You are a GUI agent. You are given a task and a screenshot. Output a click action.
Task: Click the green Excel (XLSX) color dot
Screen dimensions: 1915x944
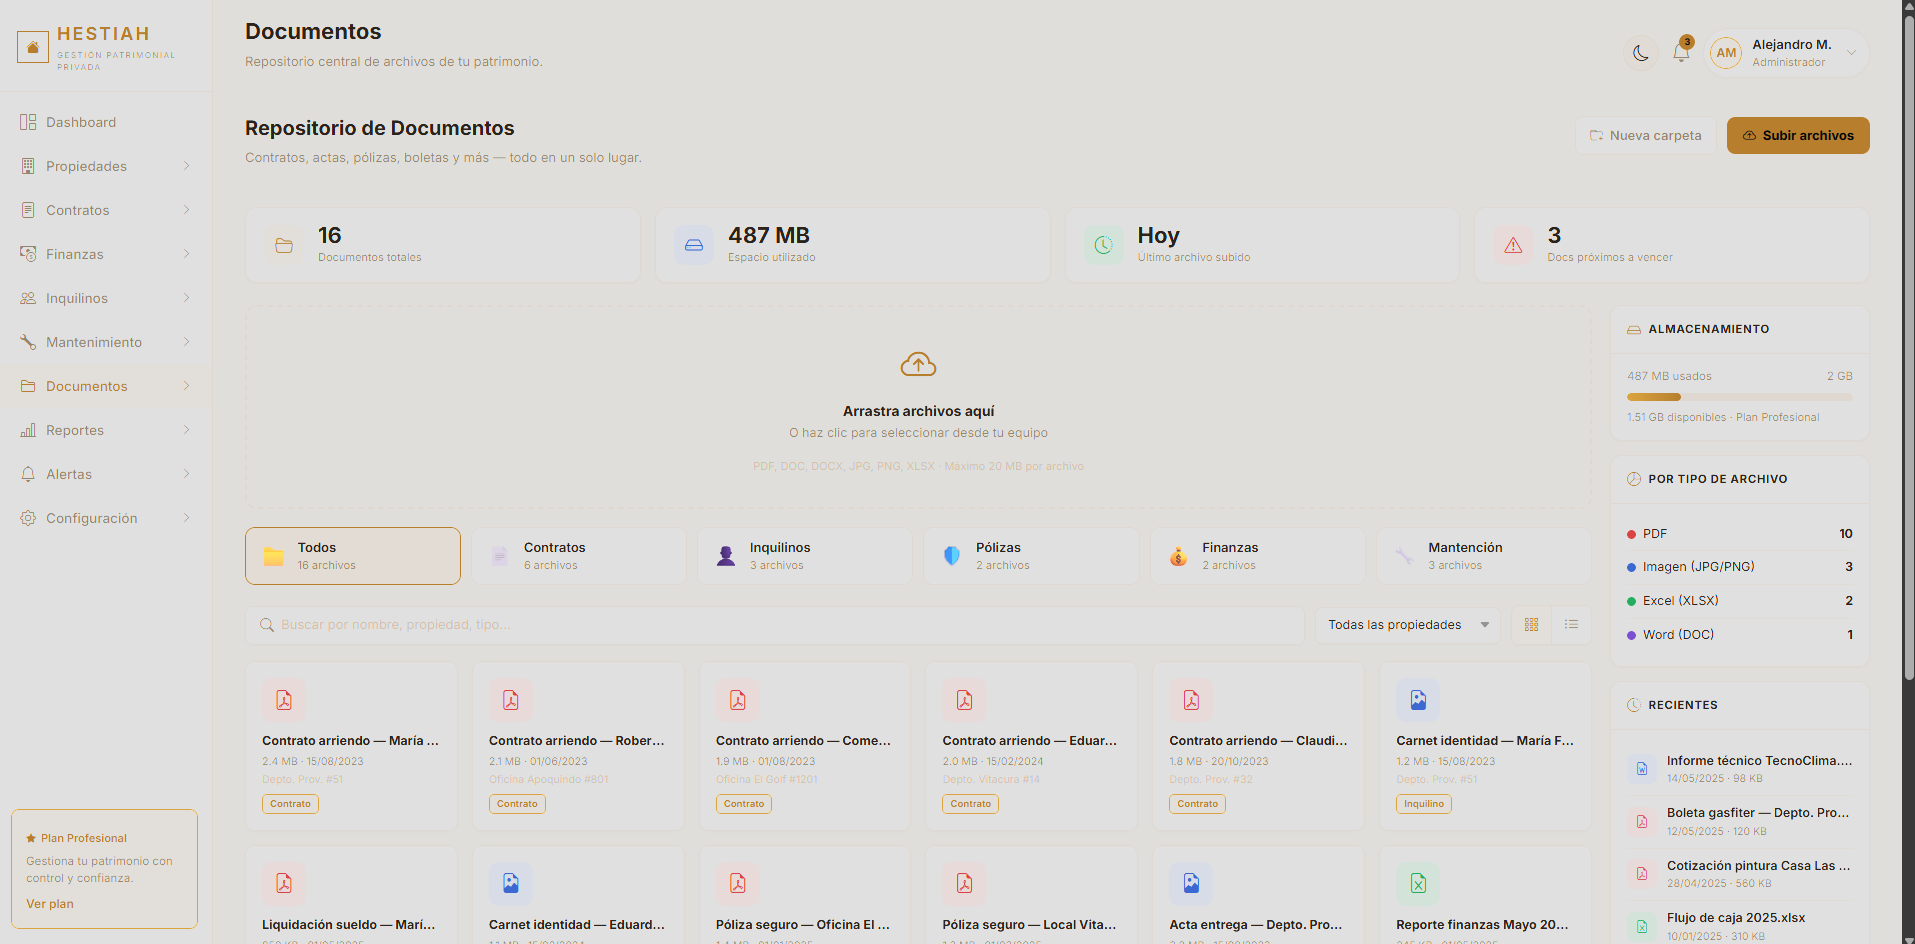coord(1631,601)
